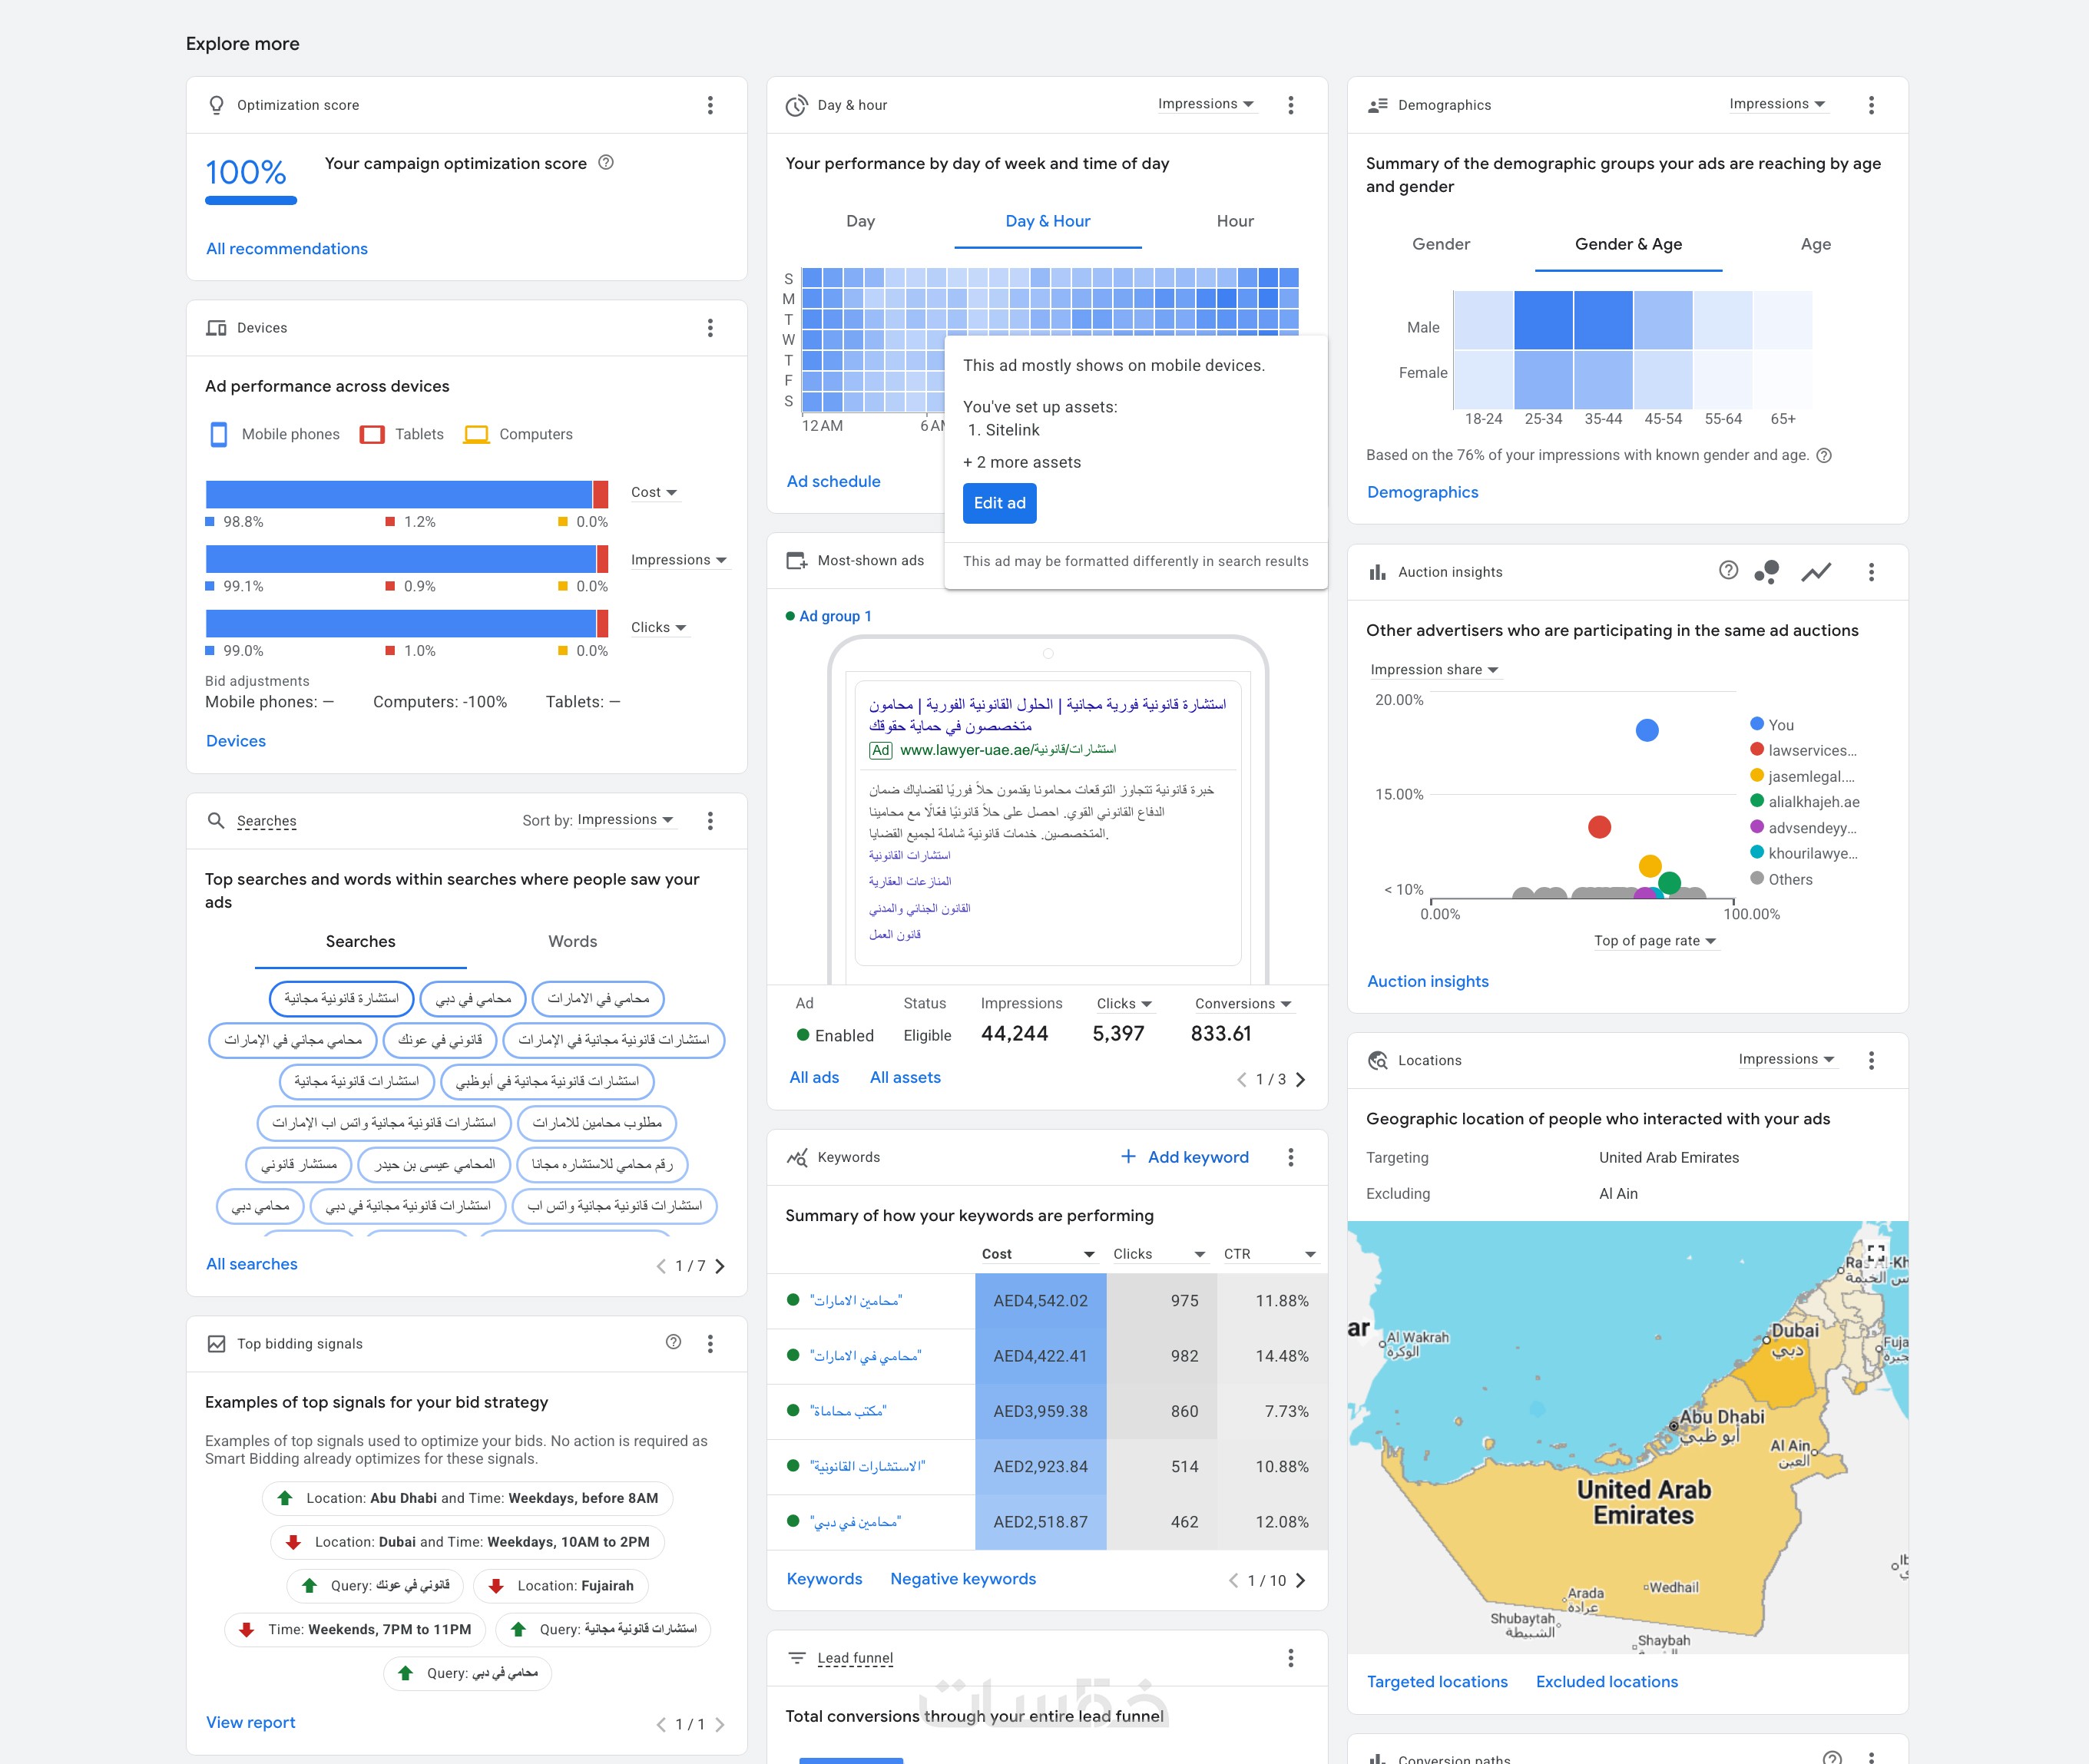Screen dimensions: 2089x1764
Task: Open the Auction insights card overflow menu
Action: click(1872, 572)
